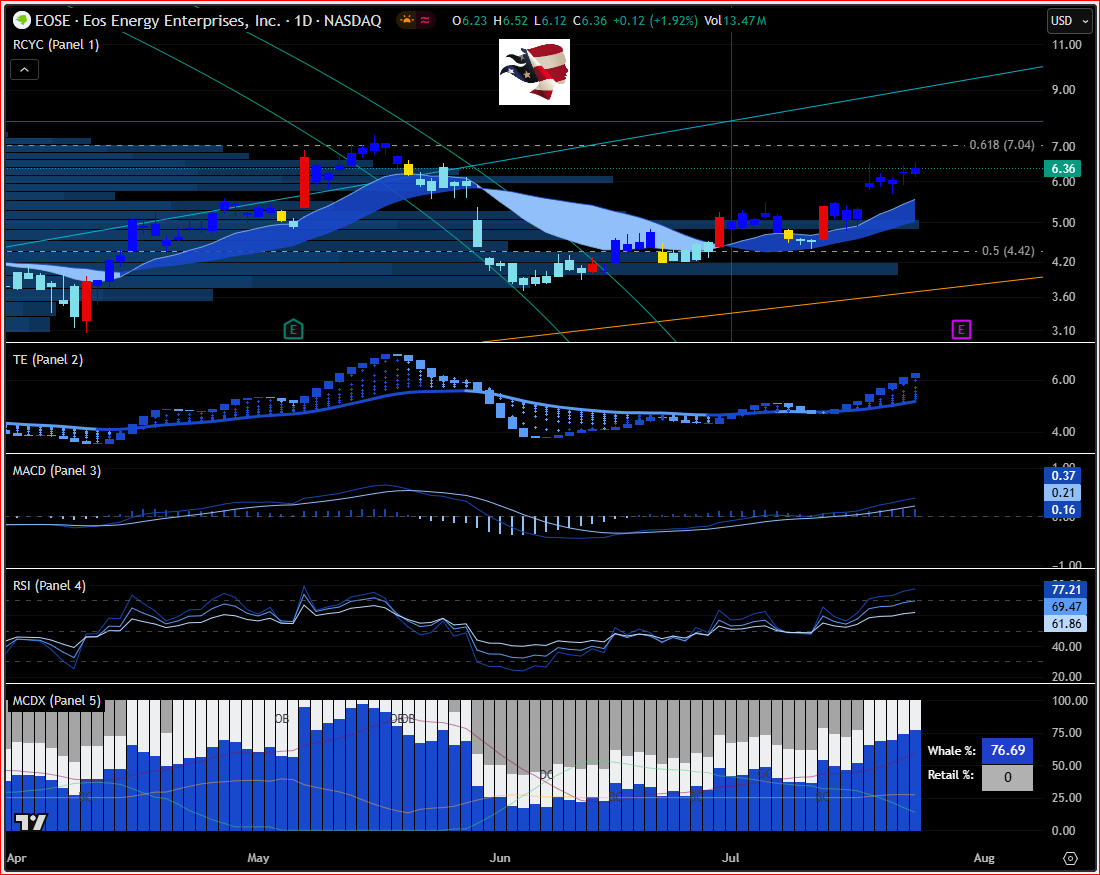This screenshot has width=1100, height=875.
Task: Click the Apr label on time axis
Action: 17,857
